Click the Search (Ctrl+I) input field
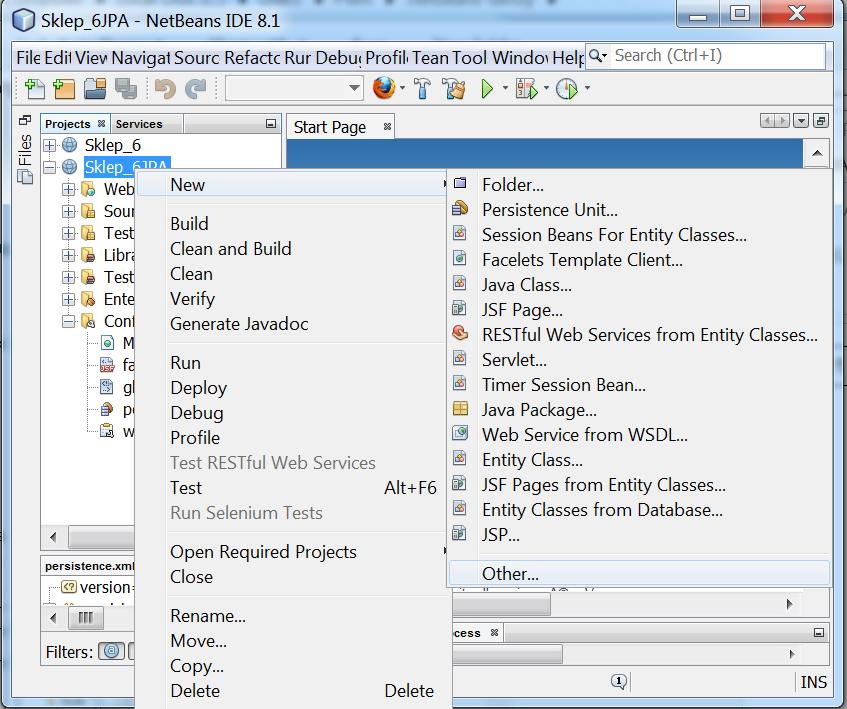Image resolution: width=847 pixels, height=709 pixels. (718, 56)
